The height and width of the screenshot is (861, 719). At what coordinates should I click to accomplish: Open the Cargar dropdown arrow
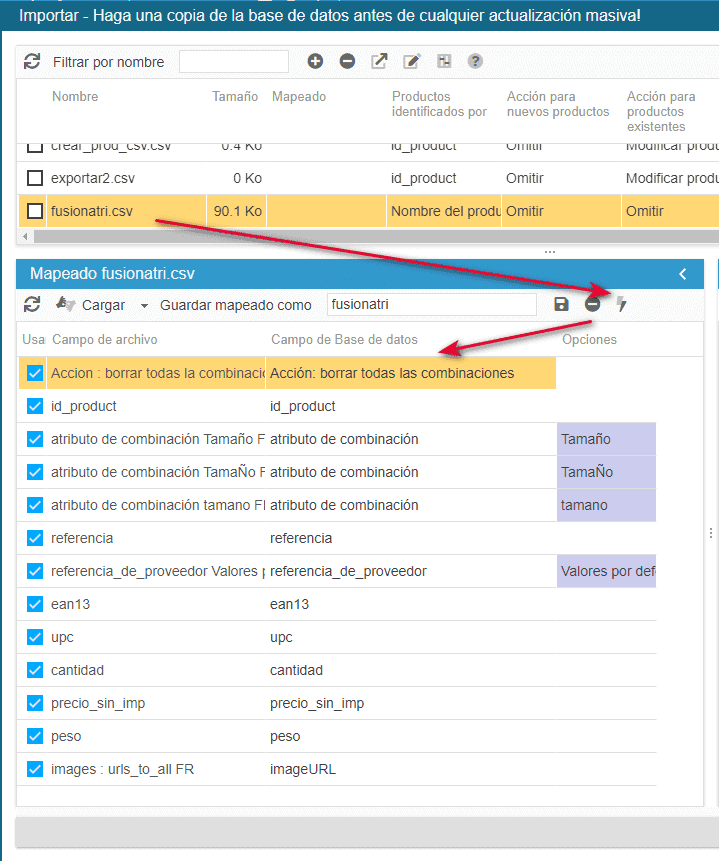pos(144,305)
